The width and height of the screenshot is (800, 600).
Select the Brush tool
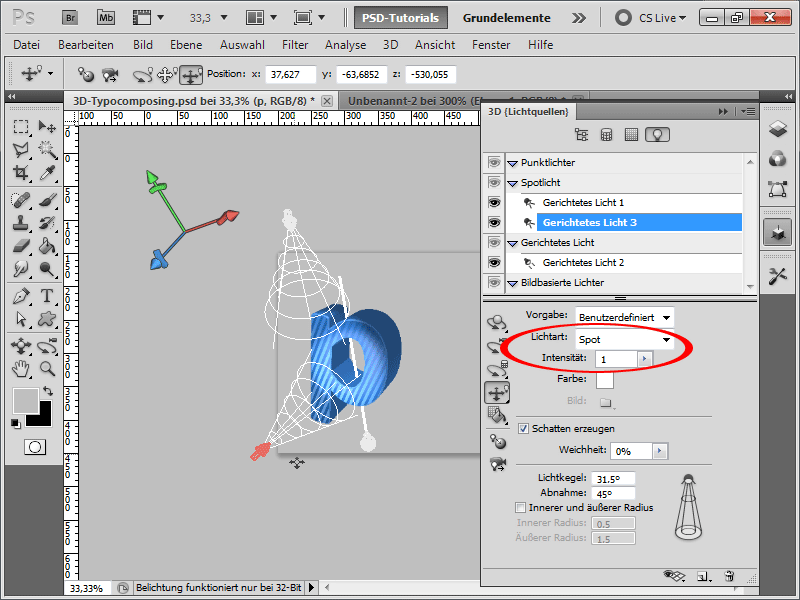(x=47, y=199)
